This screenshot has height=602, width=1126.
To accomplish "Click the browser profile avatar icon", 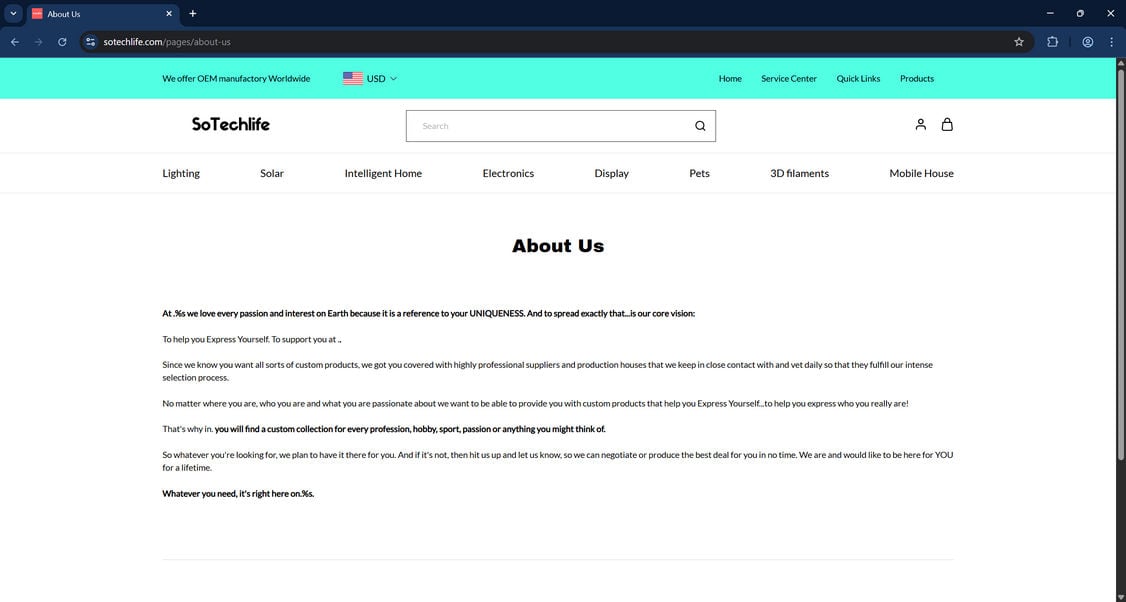I will coord(1087,42).
